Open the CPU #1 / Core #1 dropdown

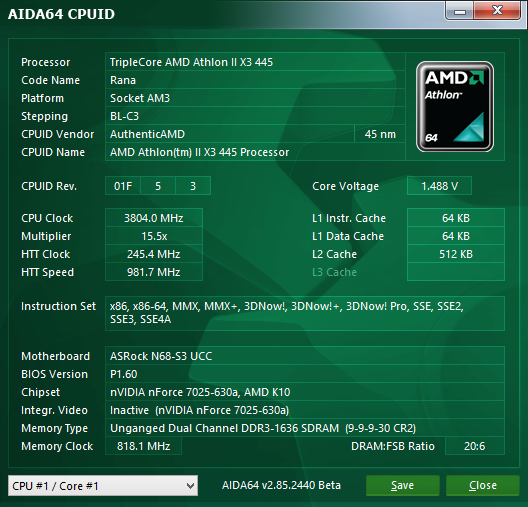(x=103, y=485)
